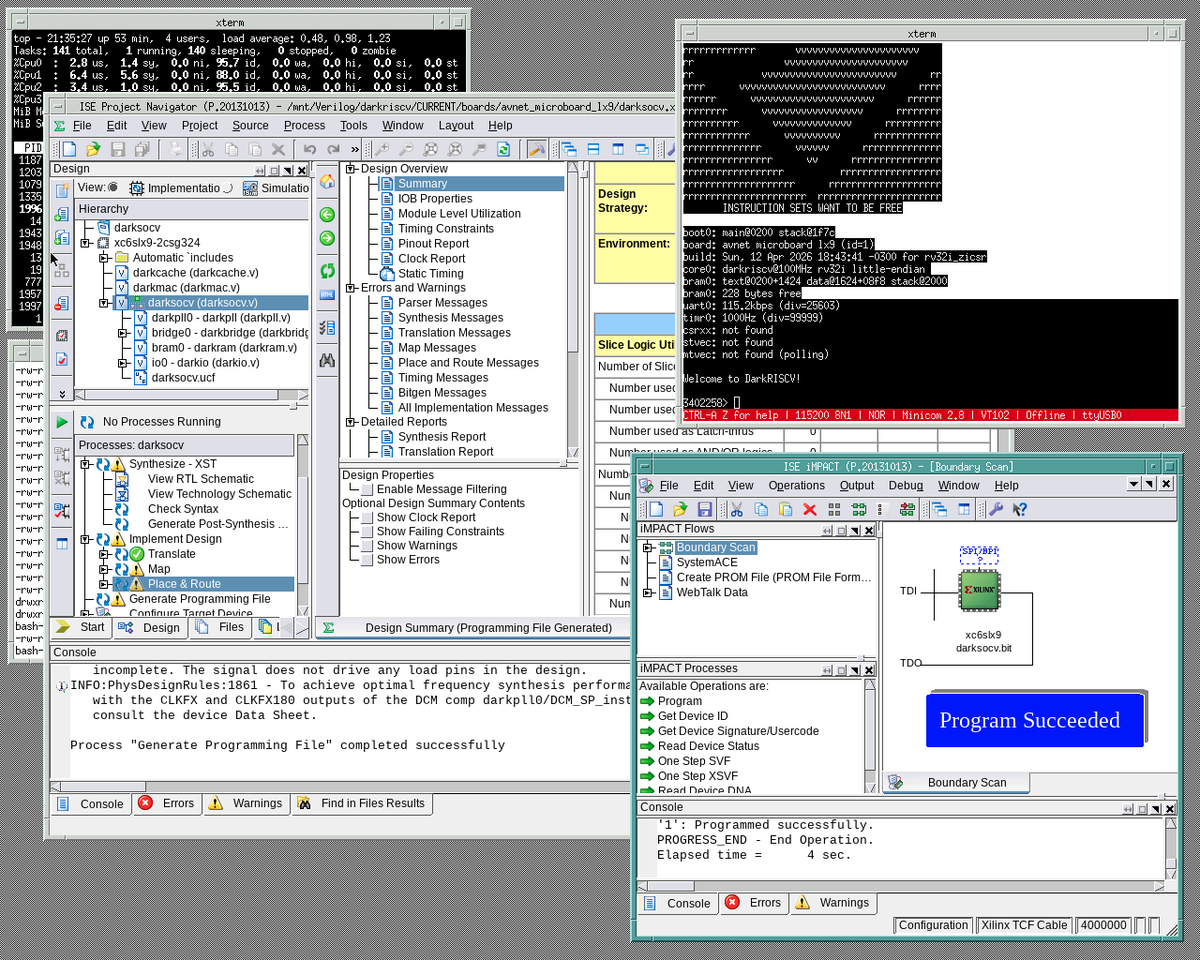Check Show Warnings option
Screen dimensions: 1200x960
[x=367, y=546]
